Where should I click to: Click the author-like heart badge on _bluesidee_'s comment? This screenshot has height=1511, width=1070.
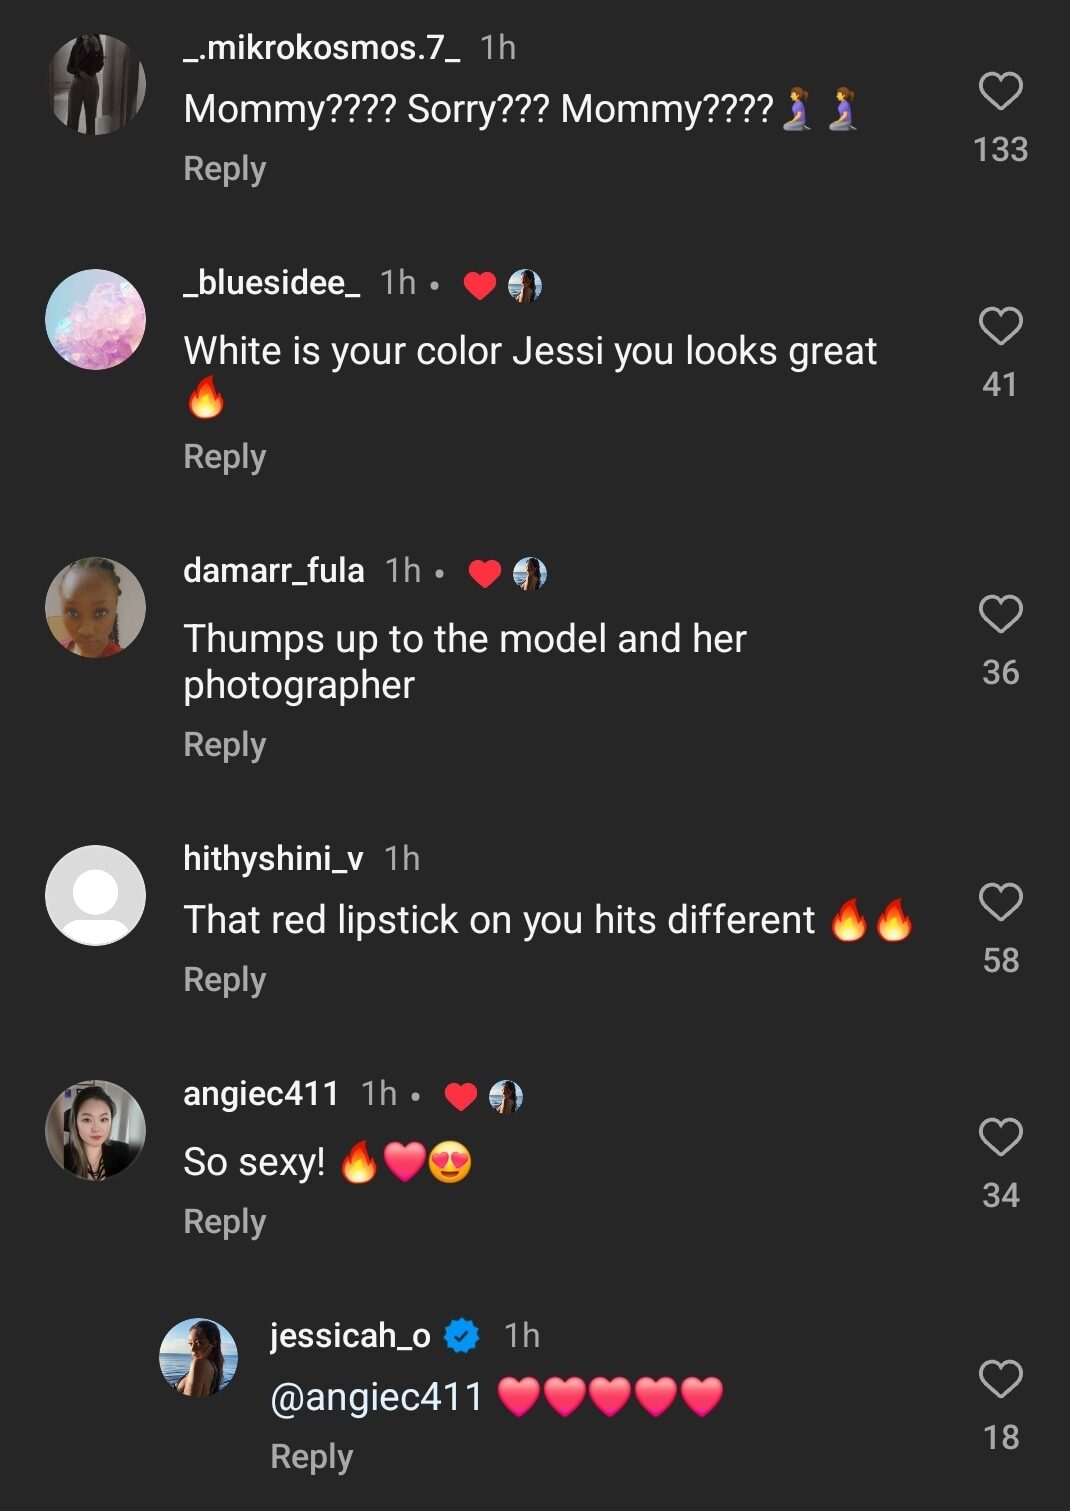(478, 285)
